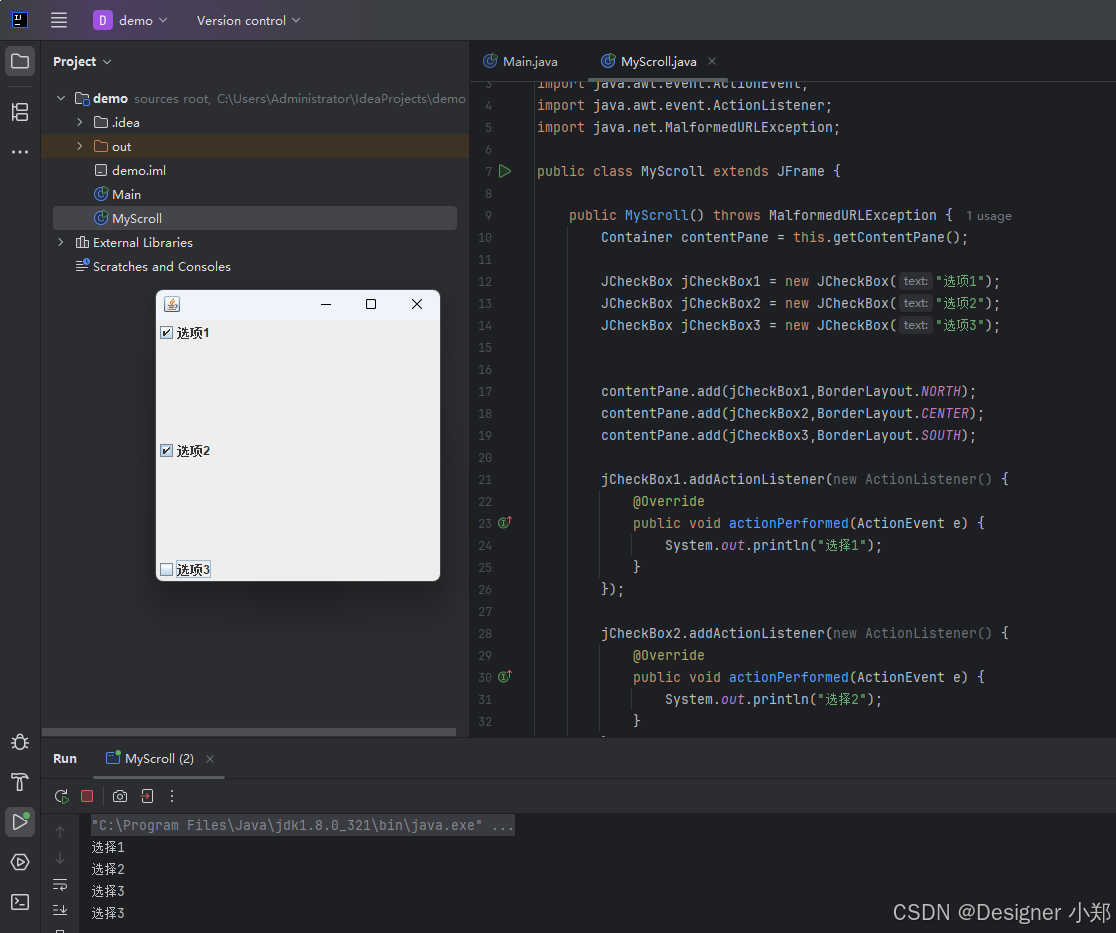Uncheck the 选项1 checkbox

click(x=167, y=332)
